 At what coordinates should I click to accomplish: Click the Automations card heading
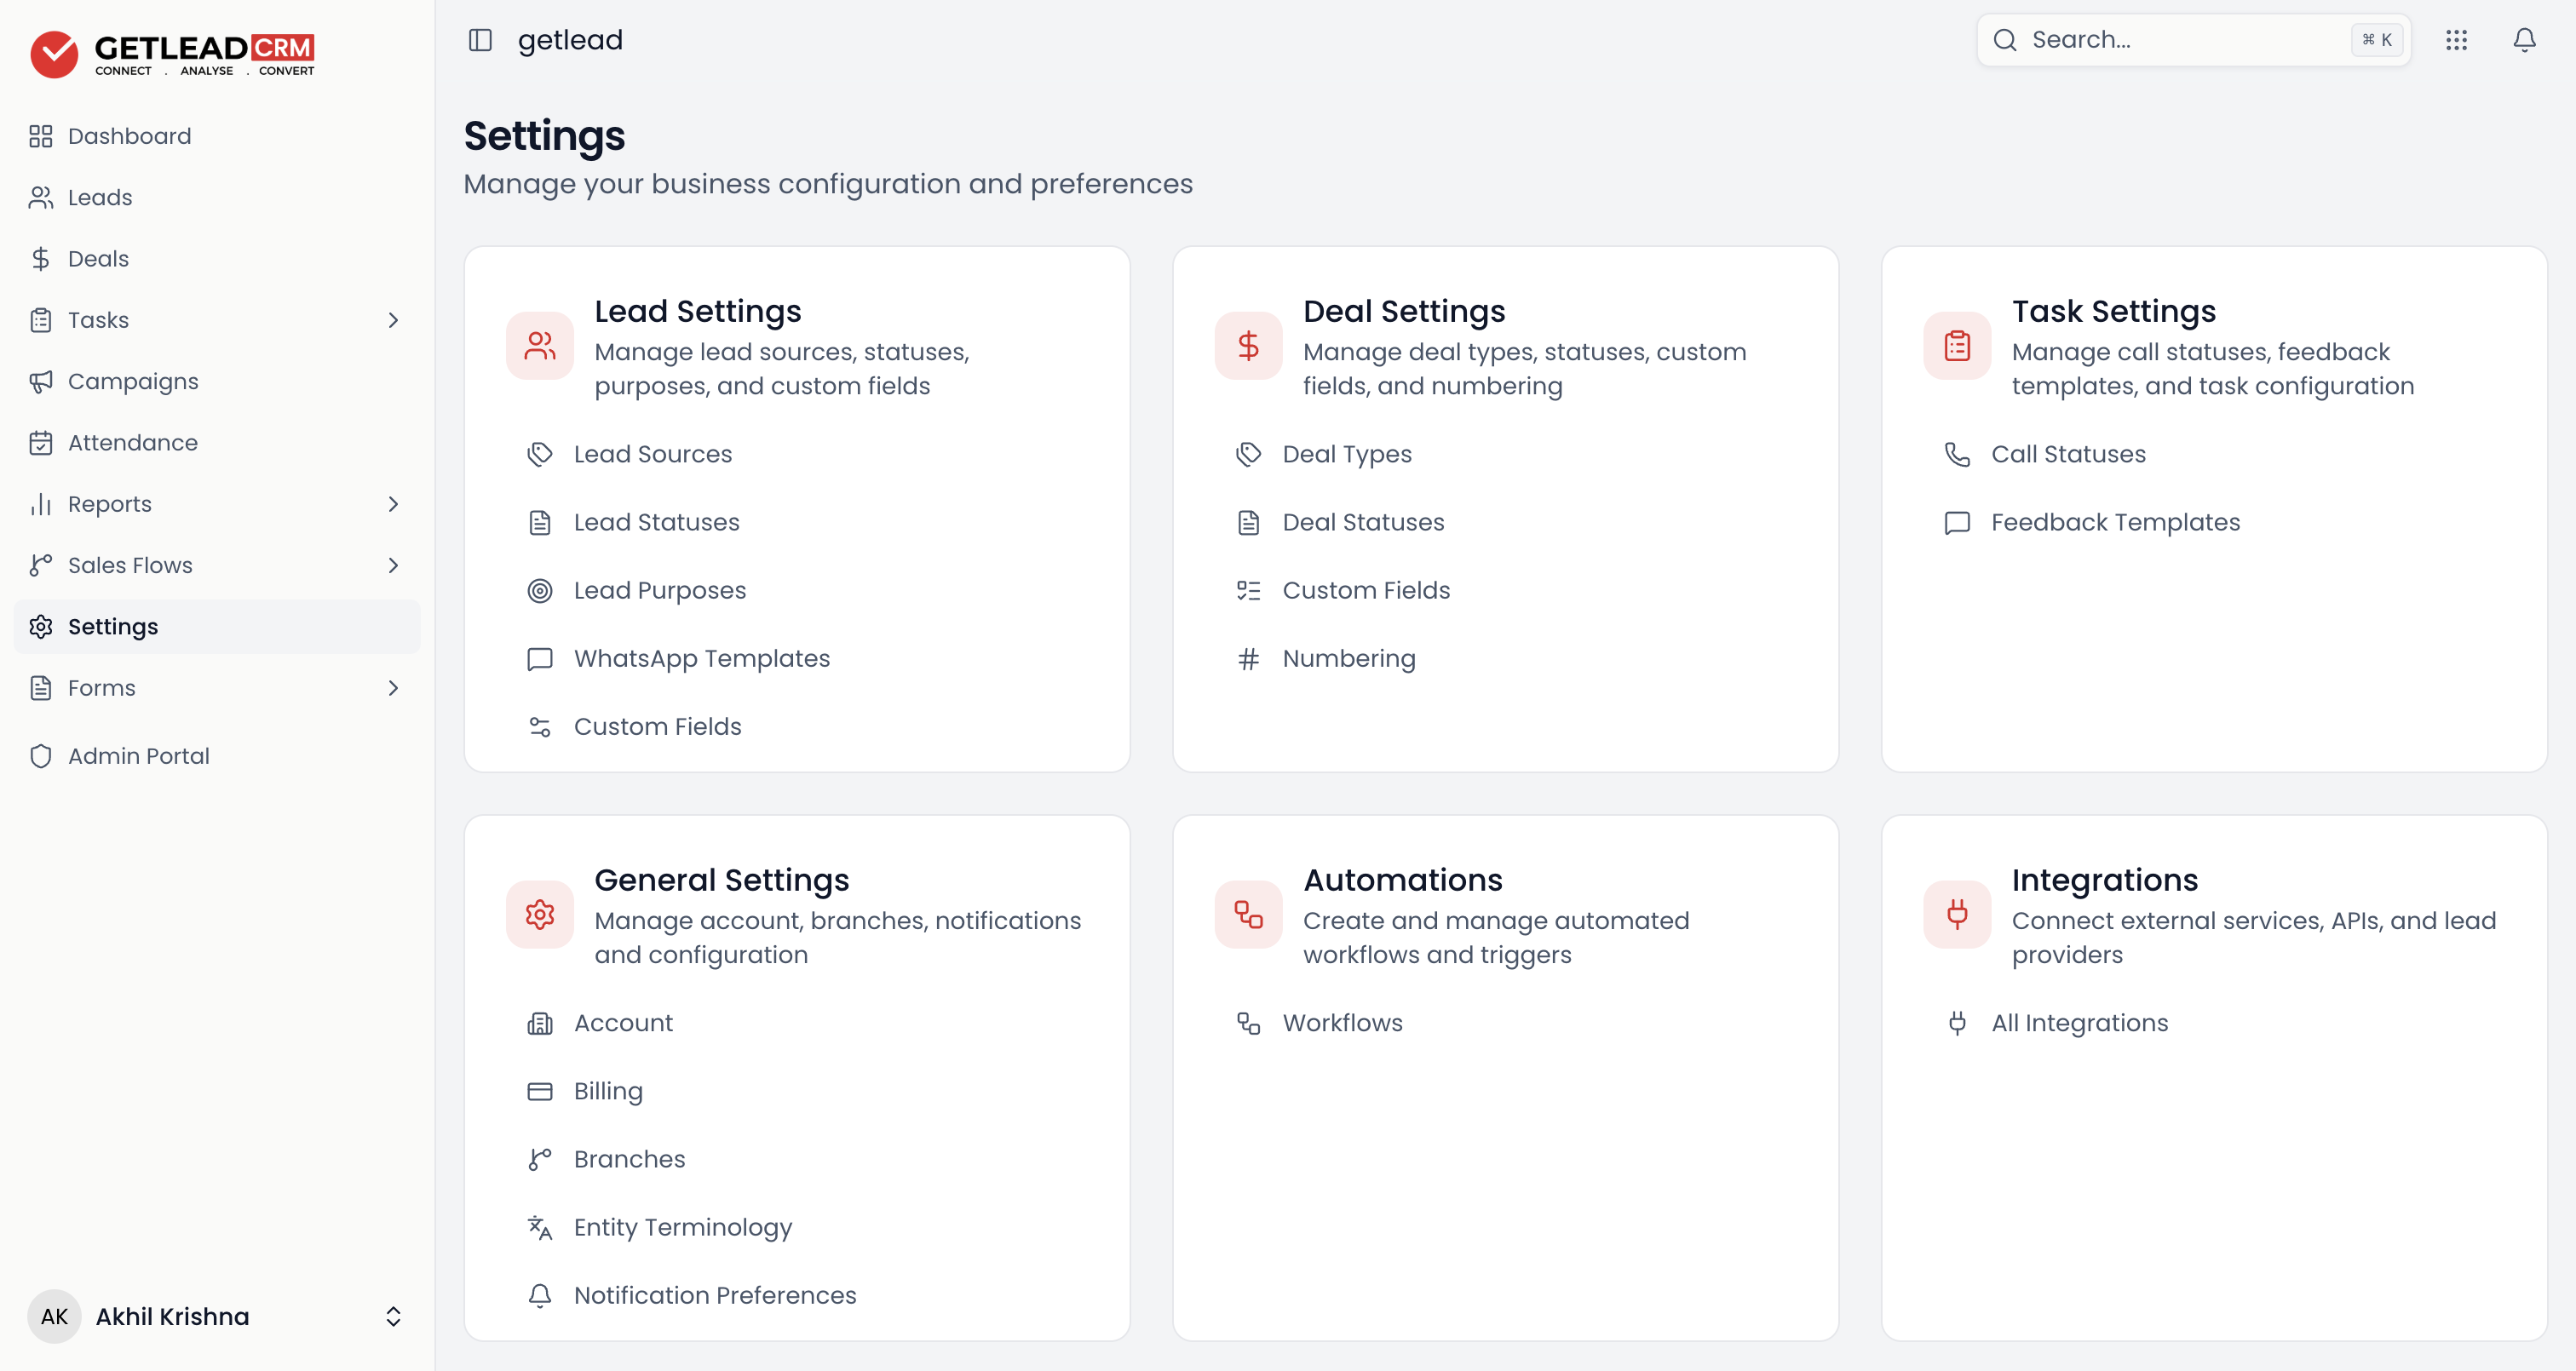click(1402, 880)
